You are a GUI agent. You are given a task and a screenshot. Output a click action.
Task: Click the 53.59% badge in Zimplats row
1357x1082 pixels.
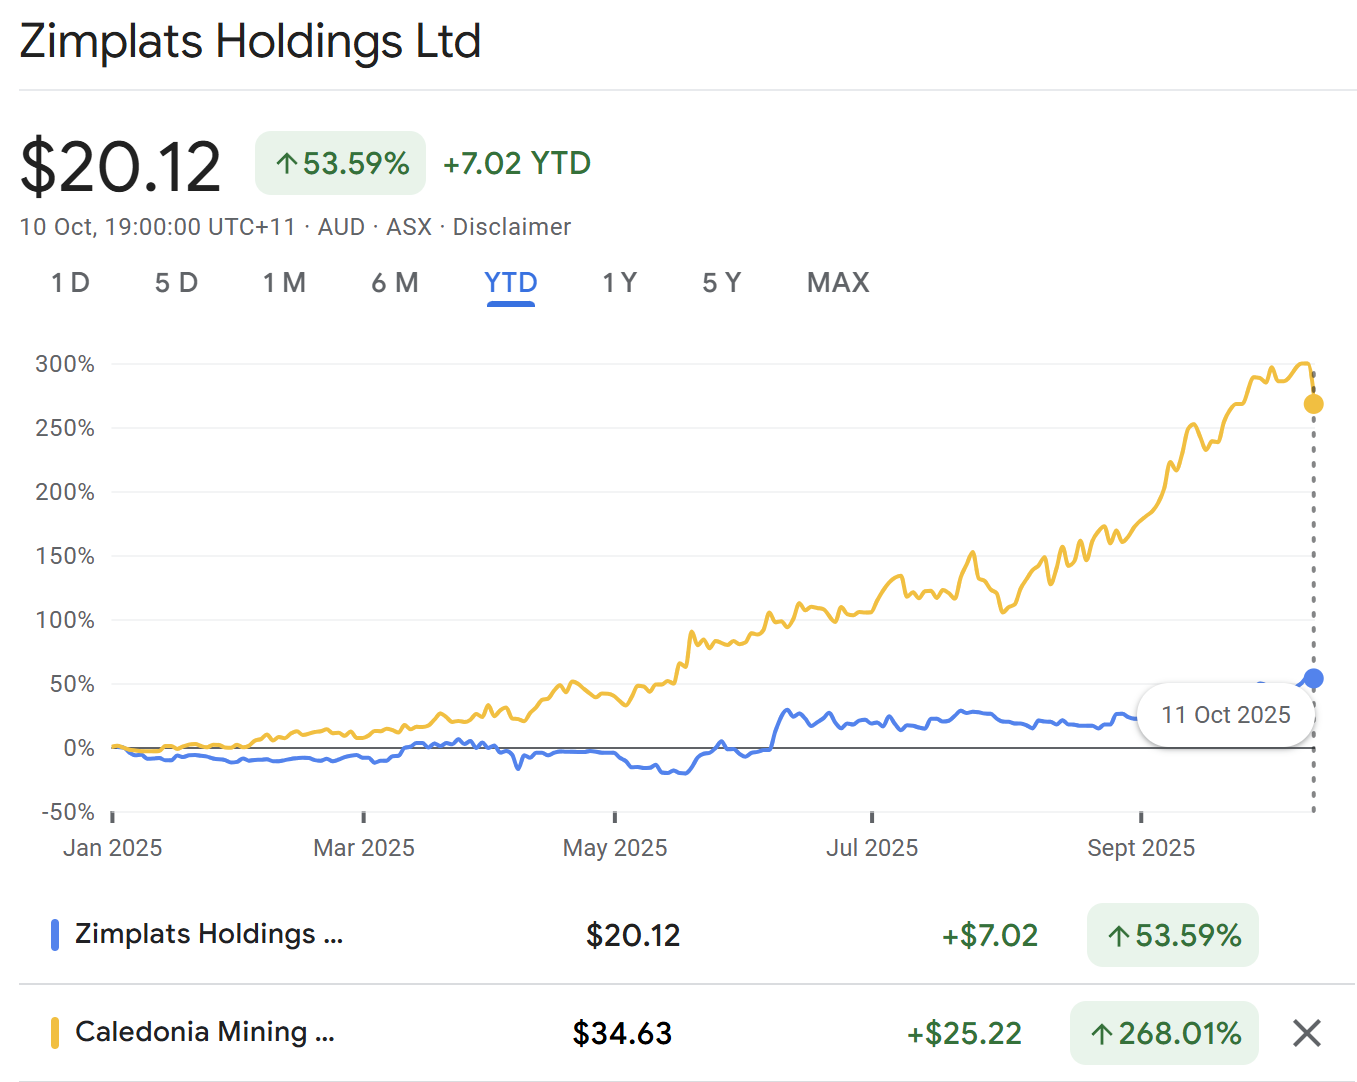[x=1173, y=935]
